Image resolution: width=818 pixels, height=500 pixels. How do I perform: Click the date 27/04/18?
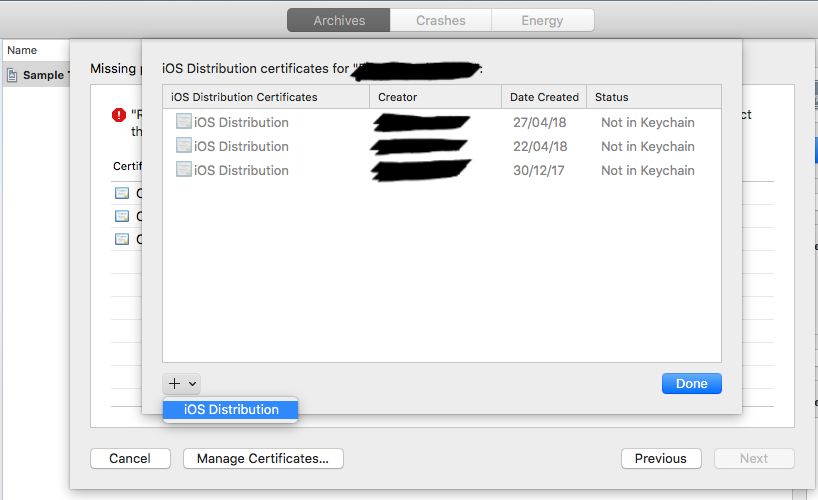(x=539, y=122)
